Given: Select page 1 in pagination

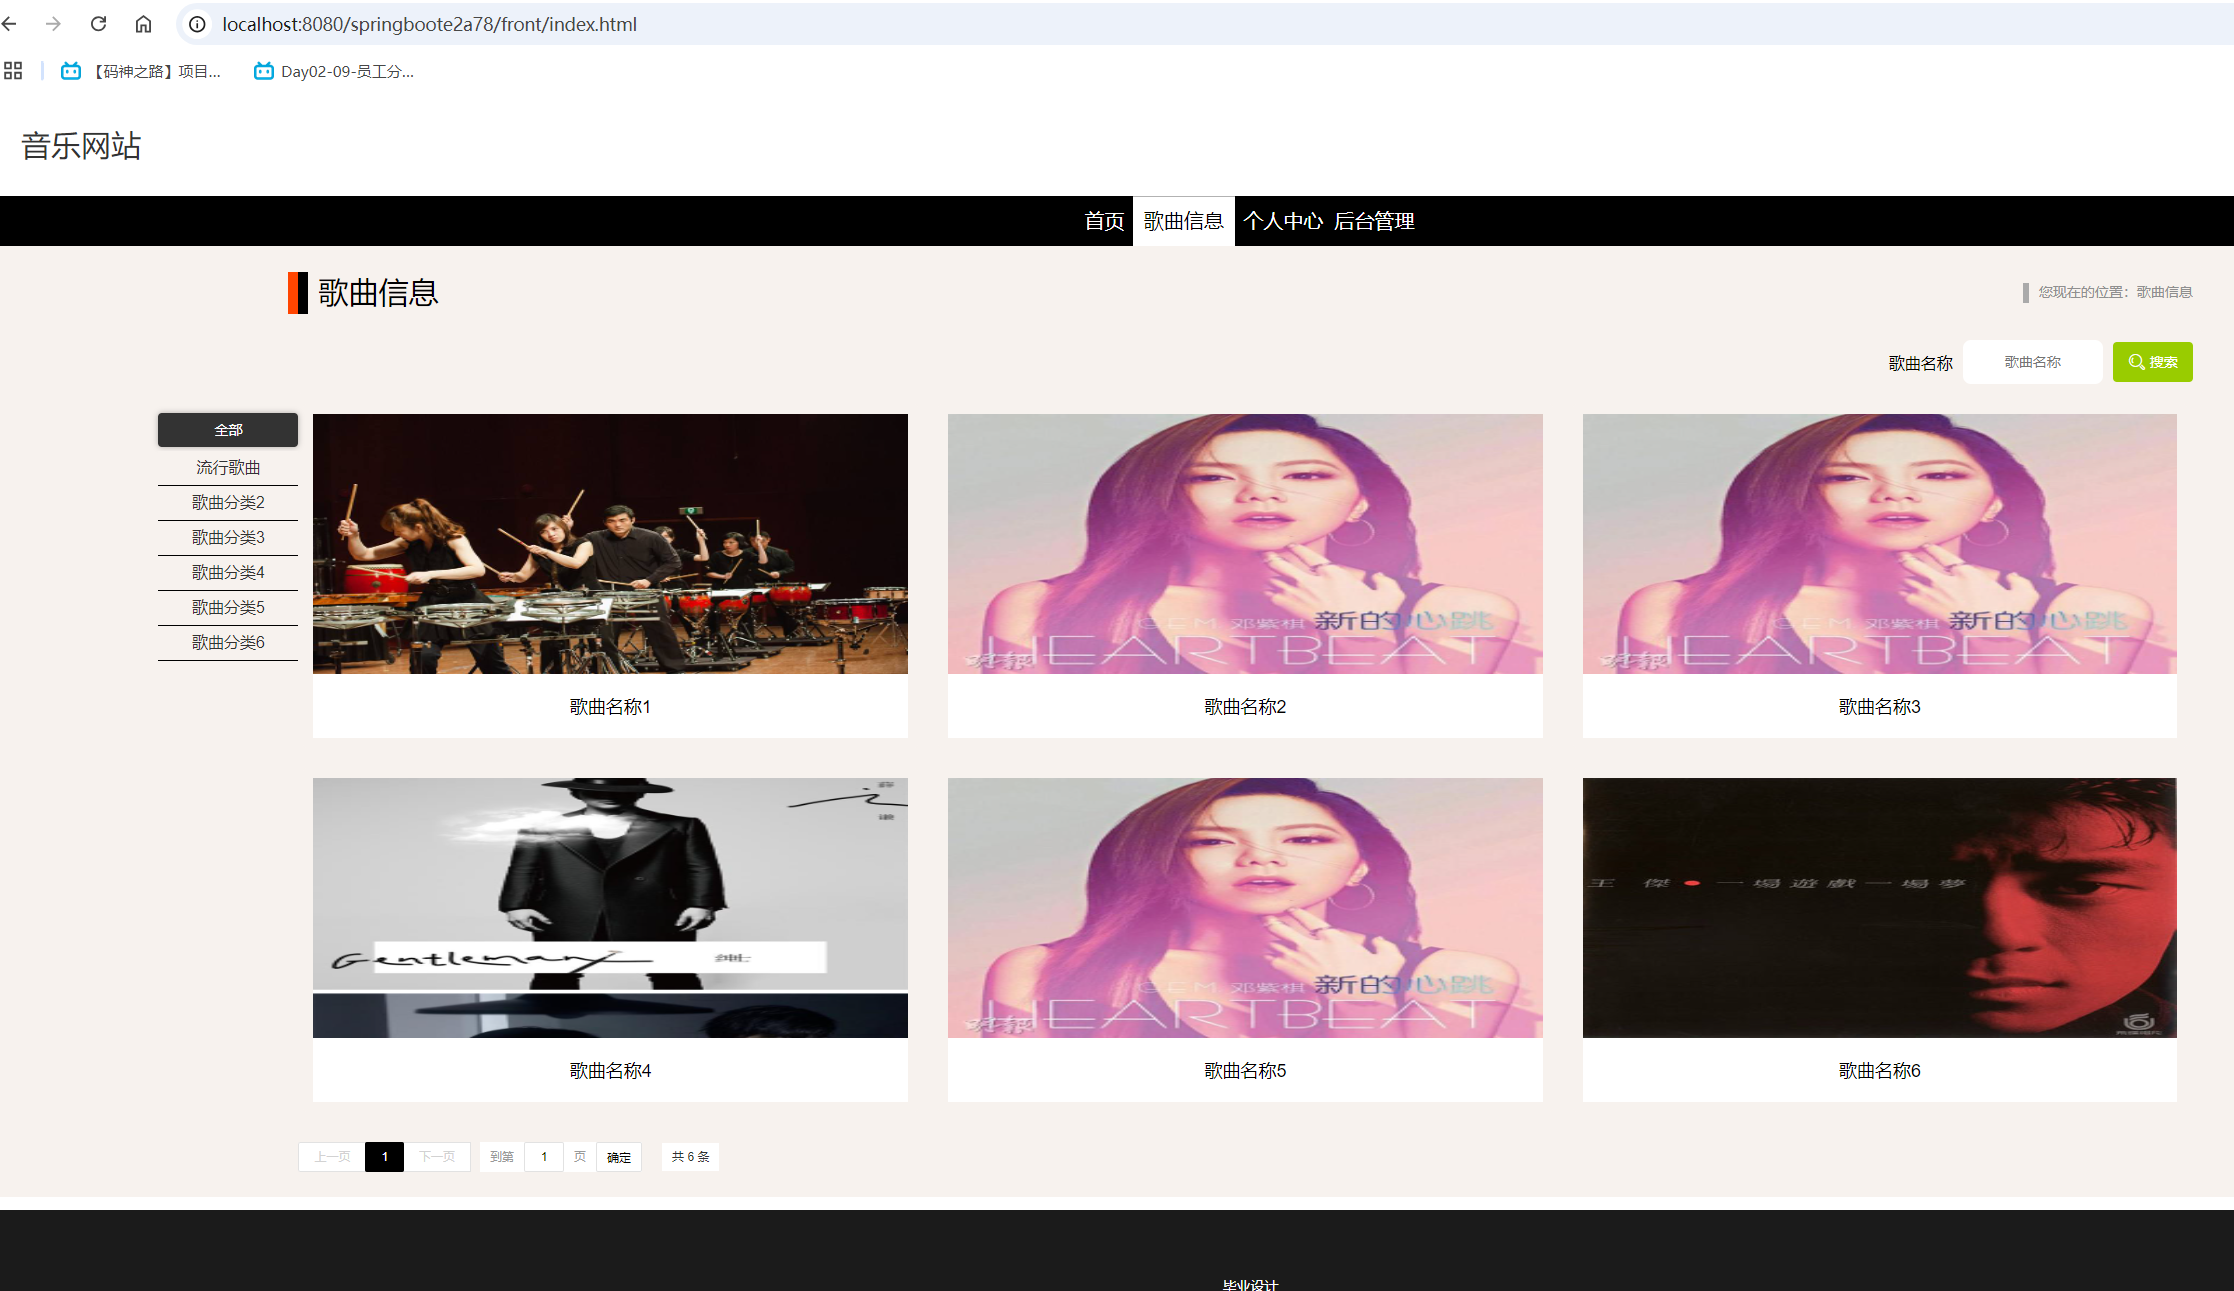Looking at the screenshot, I should tap(384, 1157).
